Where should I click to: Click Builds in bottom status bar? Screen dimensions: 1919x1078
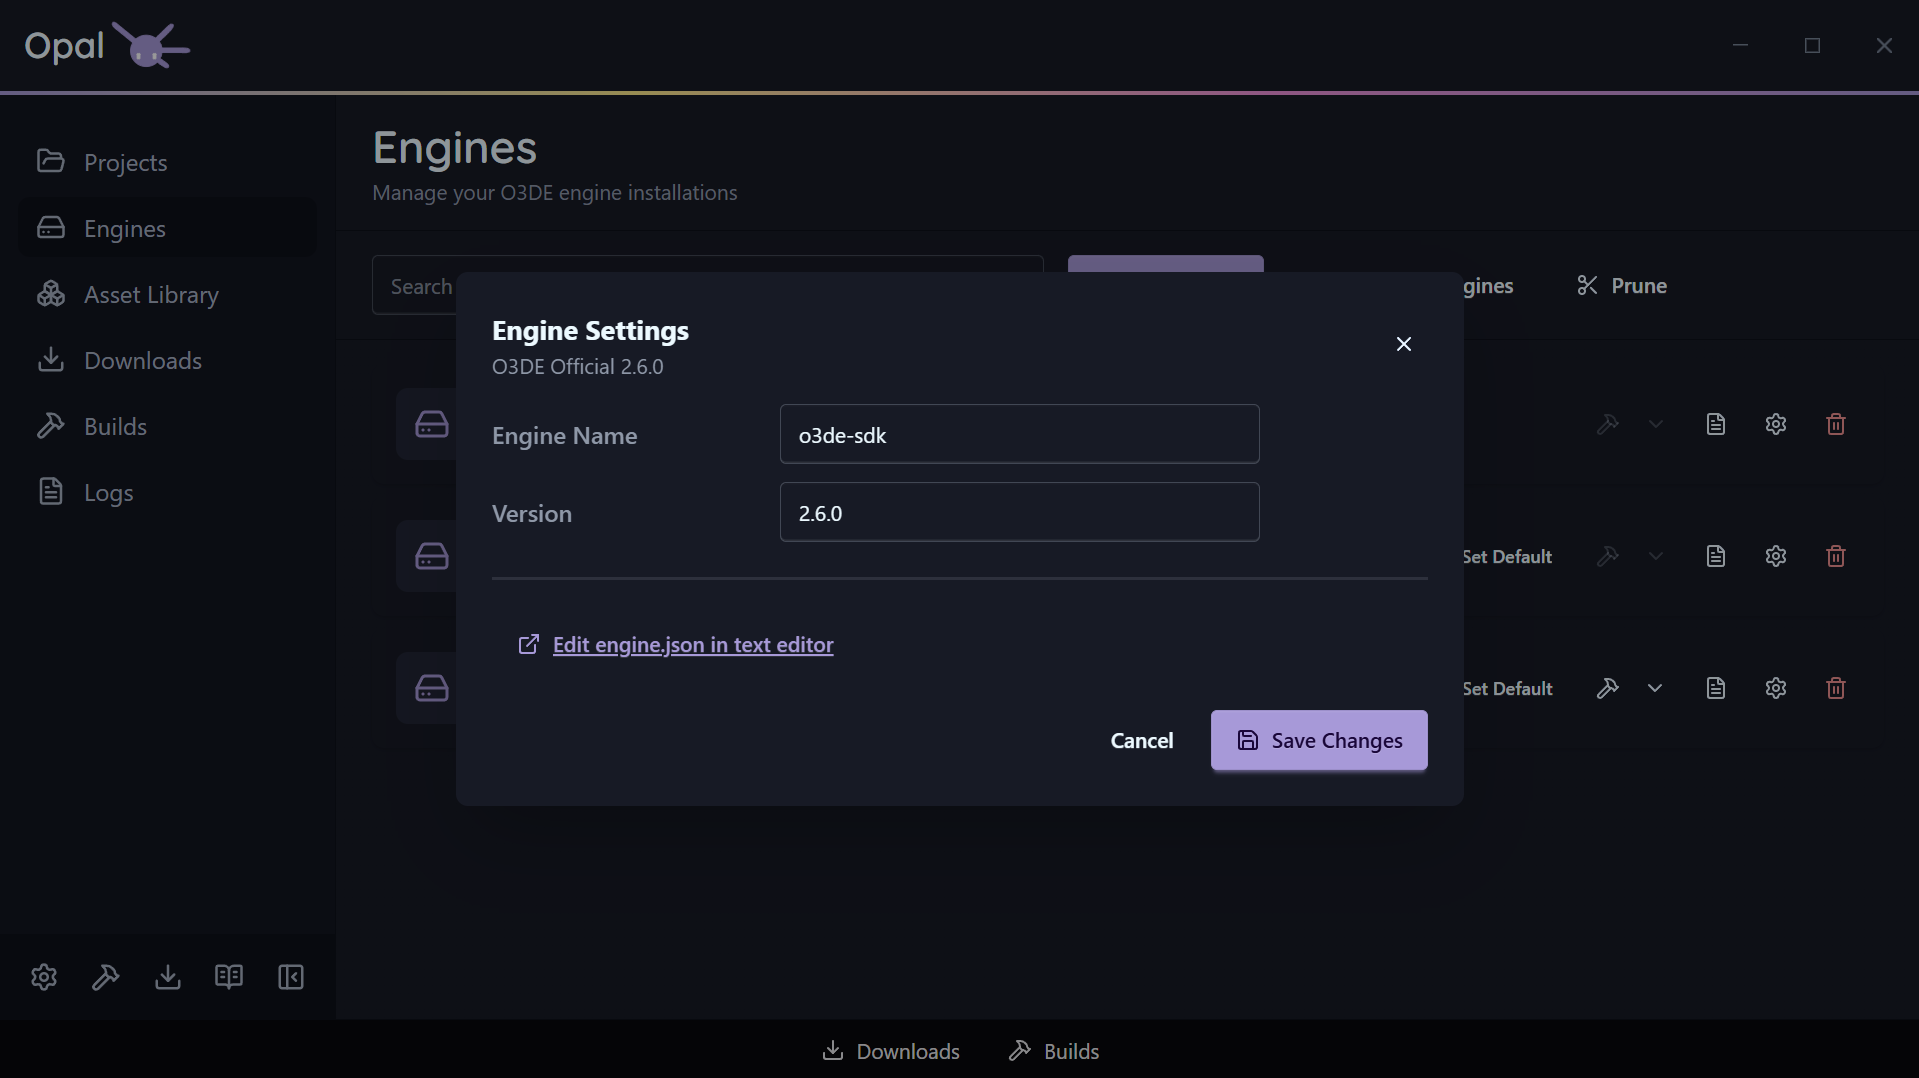1054,1051
